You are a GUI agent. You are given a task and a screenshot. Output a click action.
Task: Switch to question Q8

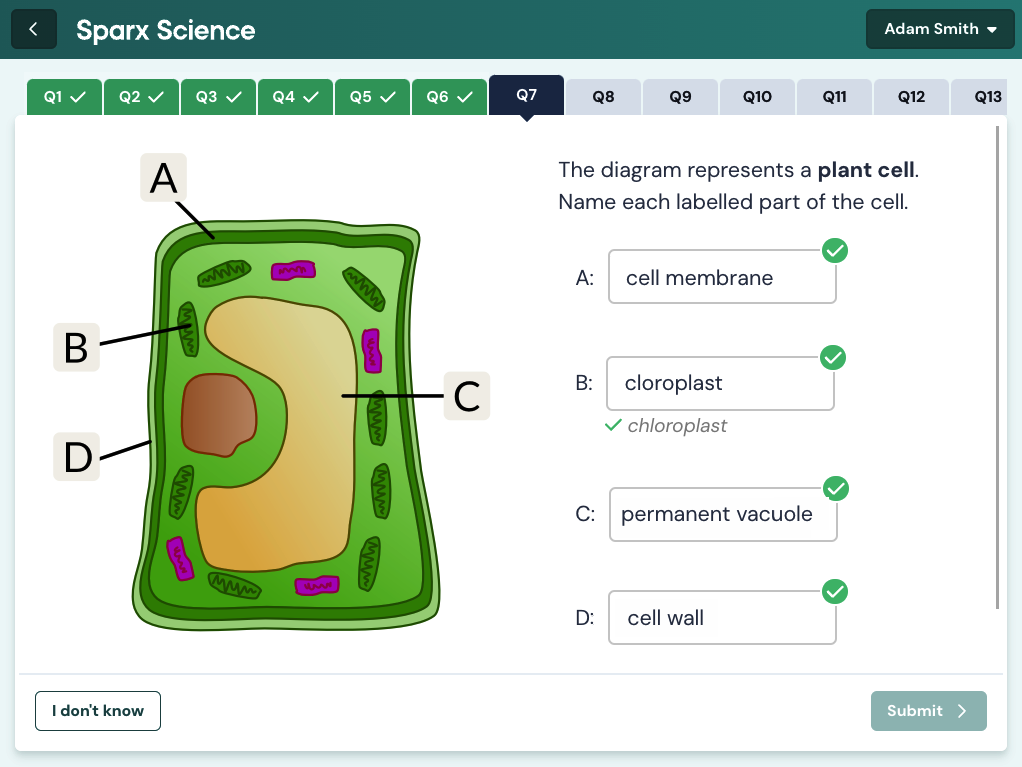[603, 96]
